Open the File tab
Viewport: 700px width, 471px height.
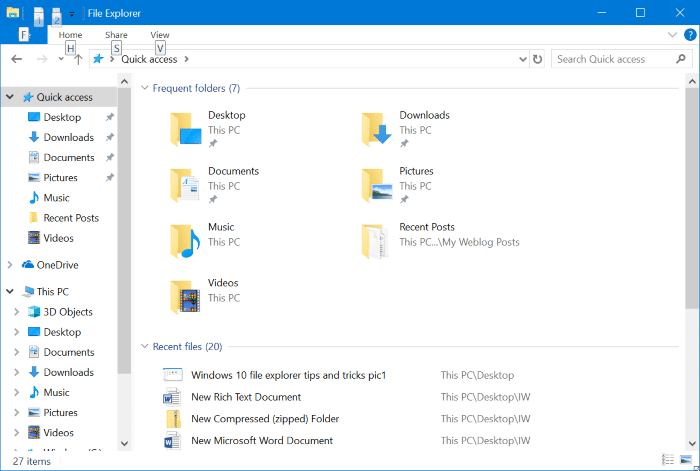[x=24, y=34]
